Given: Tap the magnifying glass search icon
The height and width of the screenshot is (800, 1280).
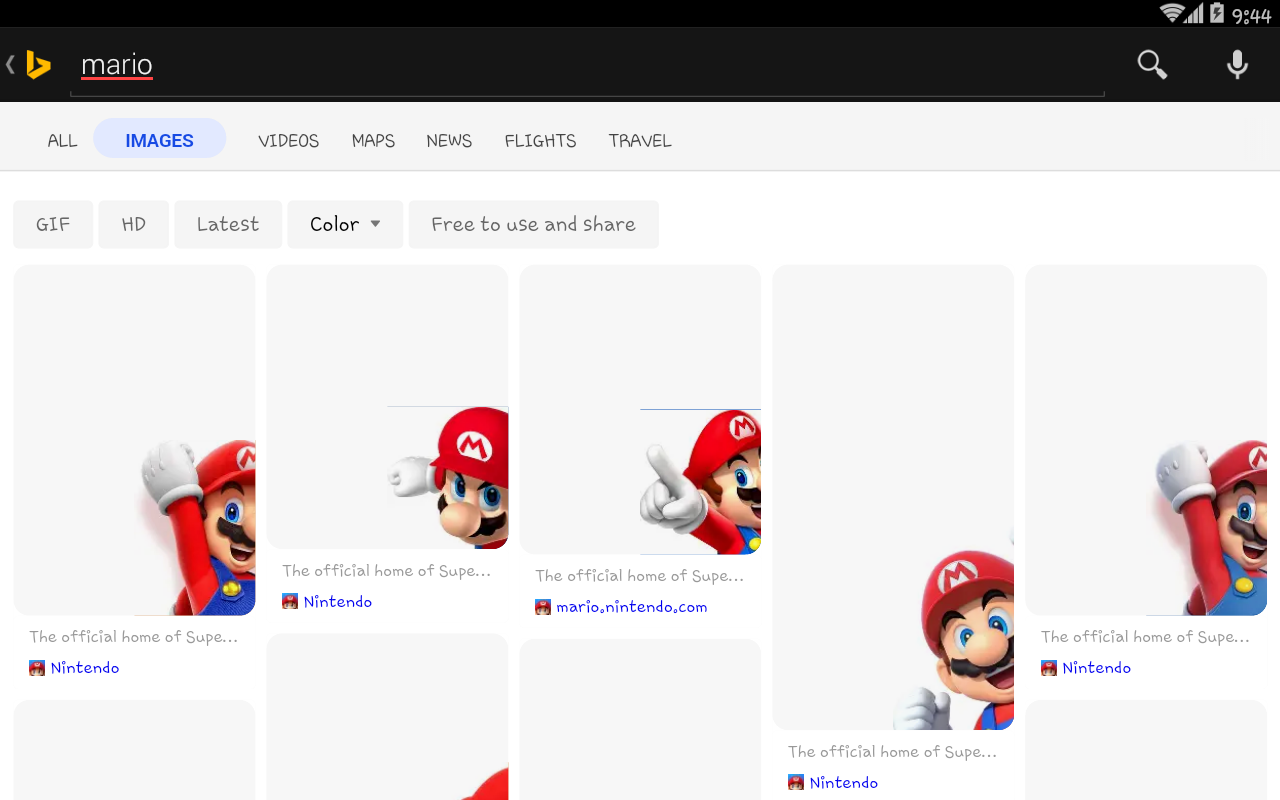Looking at the screenshot, I should (x=1152, y=65).
